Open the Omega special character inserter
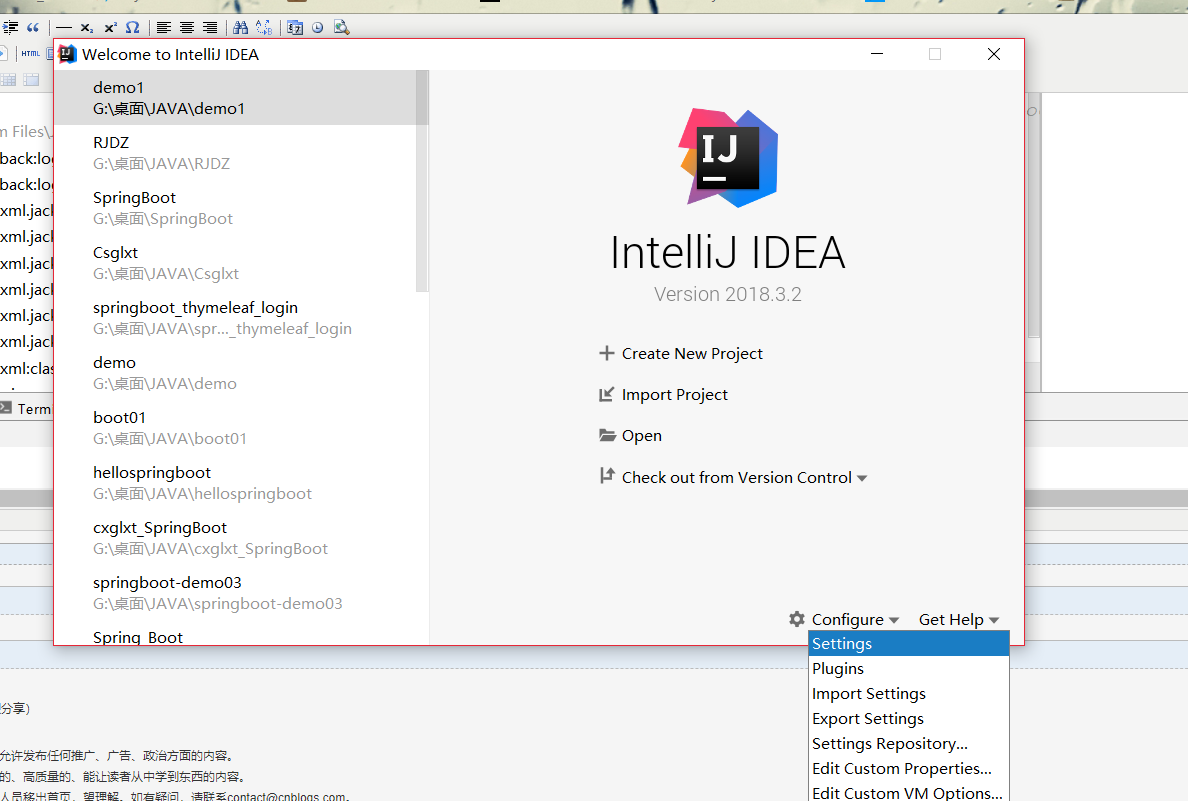The image size is (1188, 801). (133, 28)
